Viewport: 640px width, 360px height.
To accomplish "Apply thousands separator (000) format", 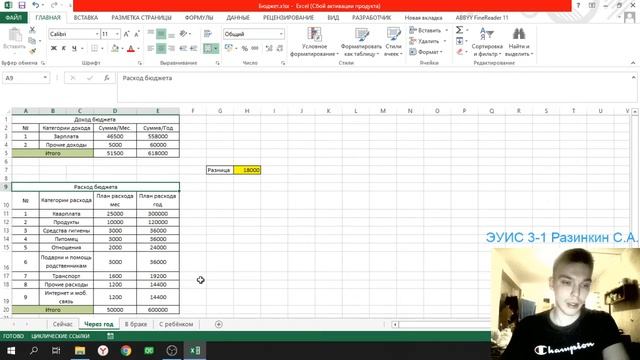I will click(255, 49).
